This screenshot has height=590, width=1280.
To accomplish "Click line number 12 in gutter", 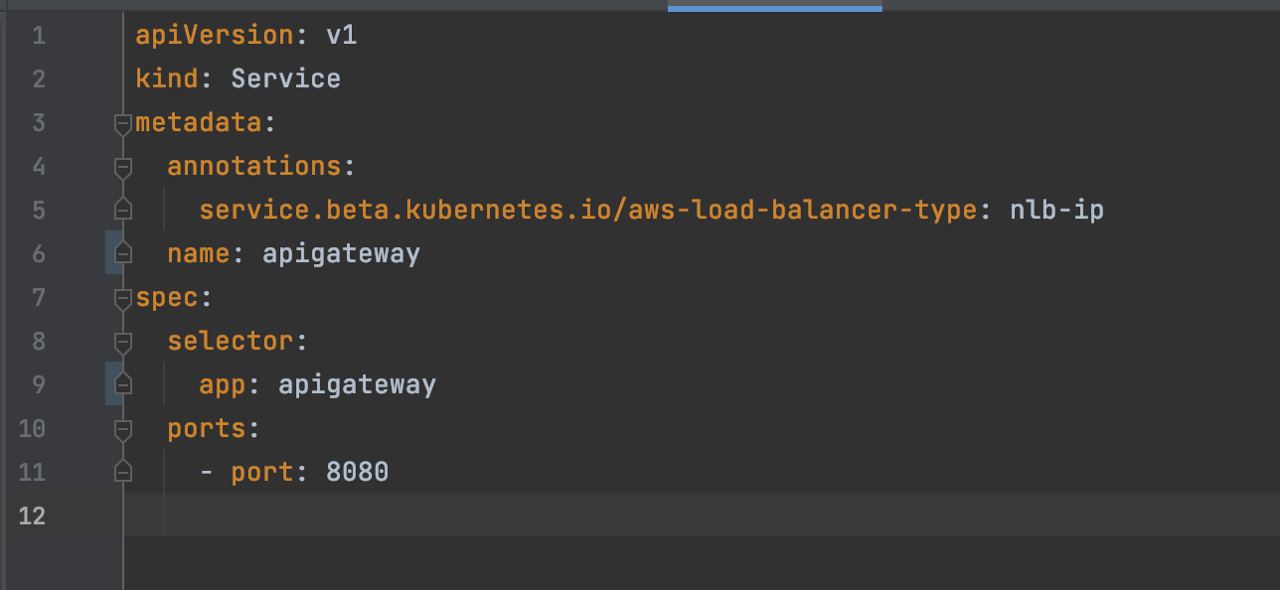I will point(32,516).
